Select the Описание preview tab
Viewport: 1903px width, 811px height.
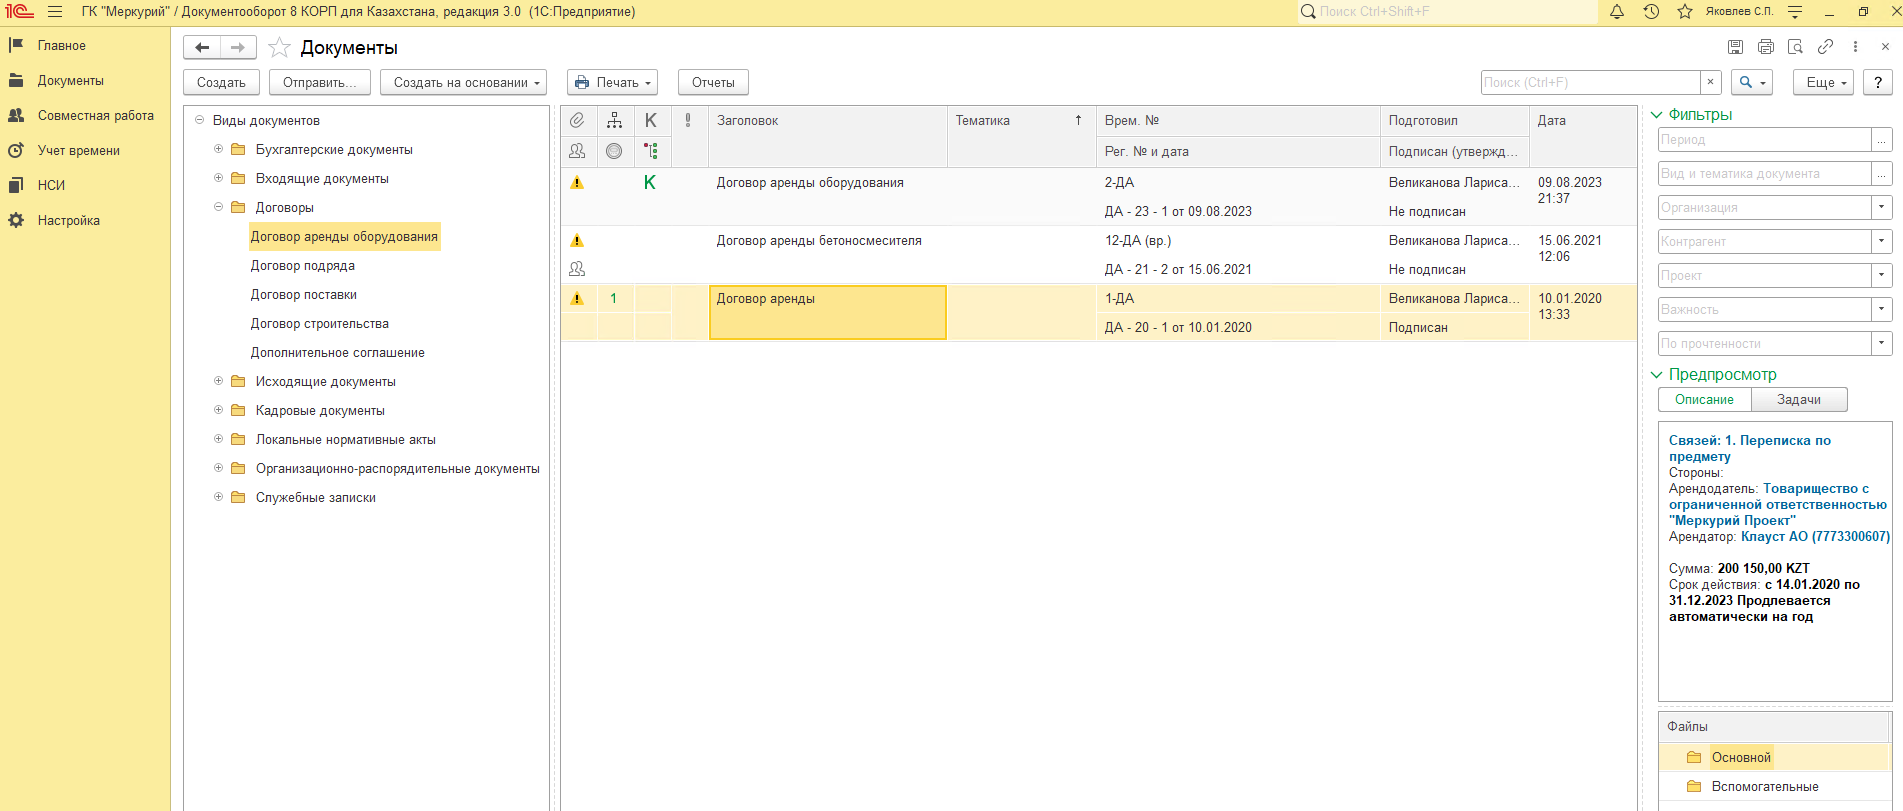point(1704,400)
